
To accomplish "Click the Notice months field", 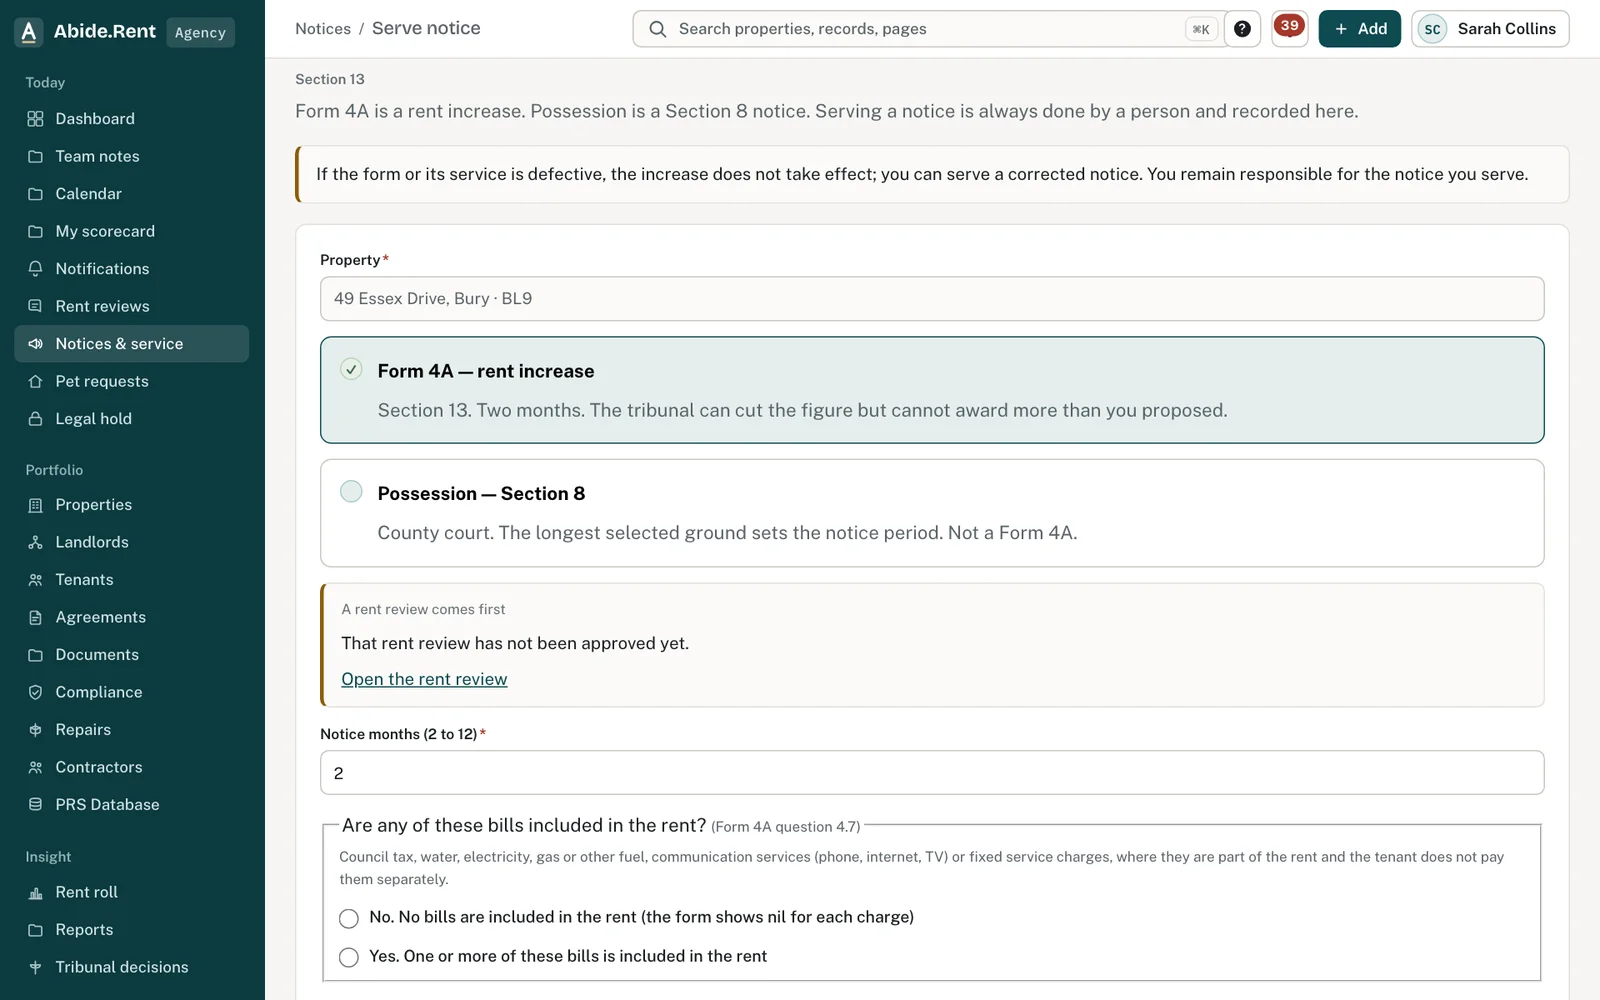I will click(x=932, y=773).
